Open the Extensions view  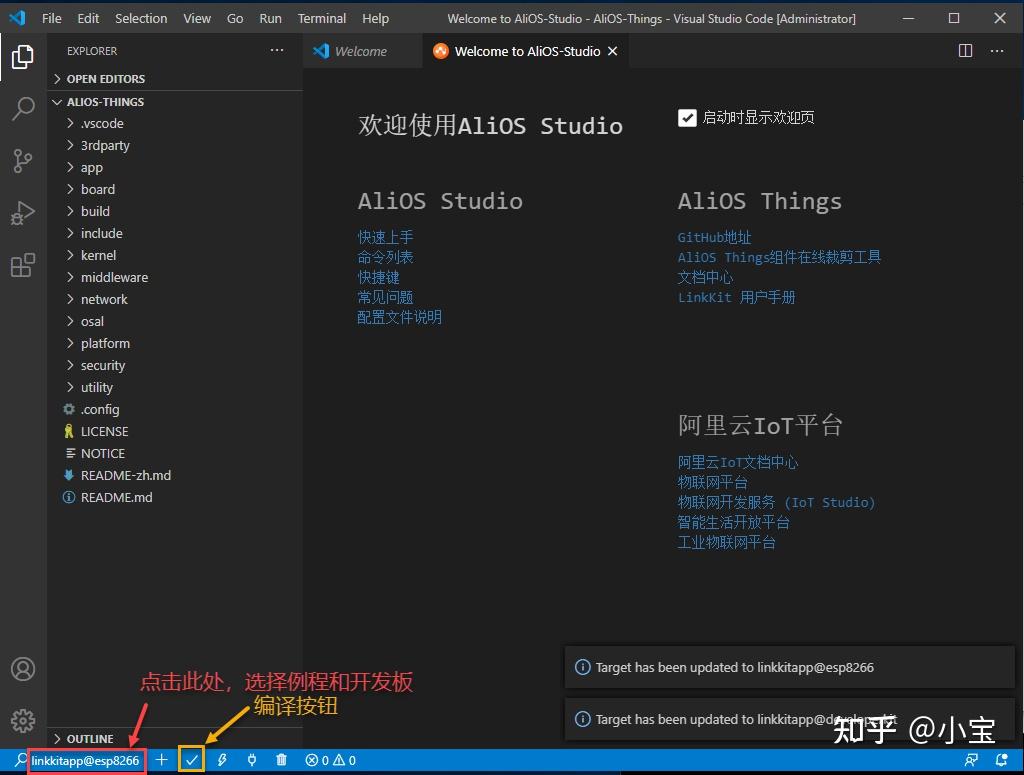[x=22, y=265]
